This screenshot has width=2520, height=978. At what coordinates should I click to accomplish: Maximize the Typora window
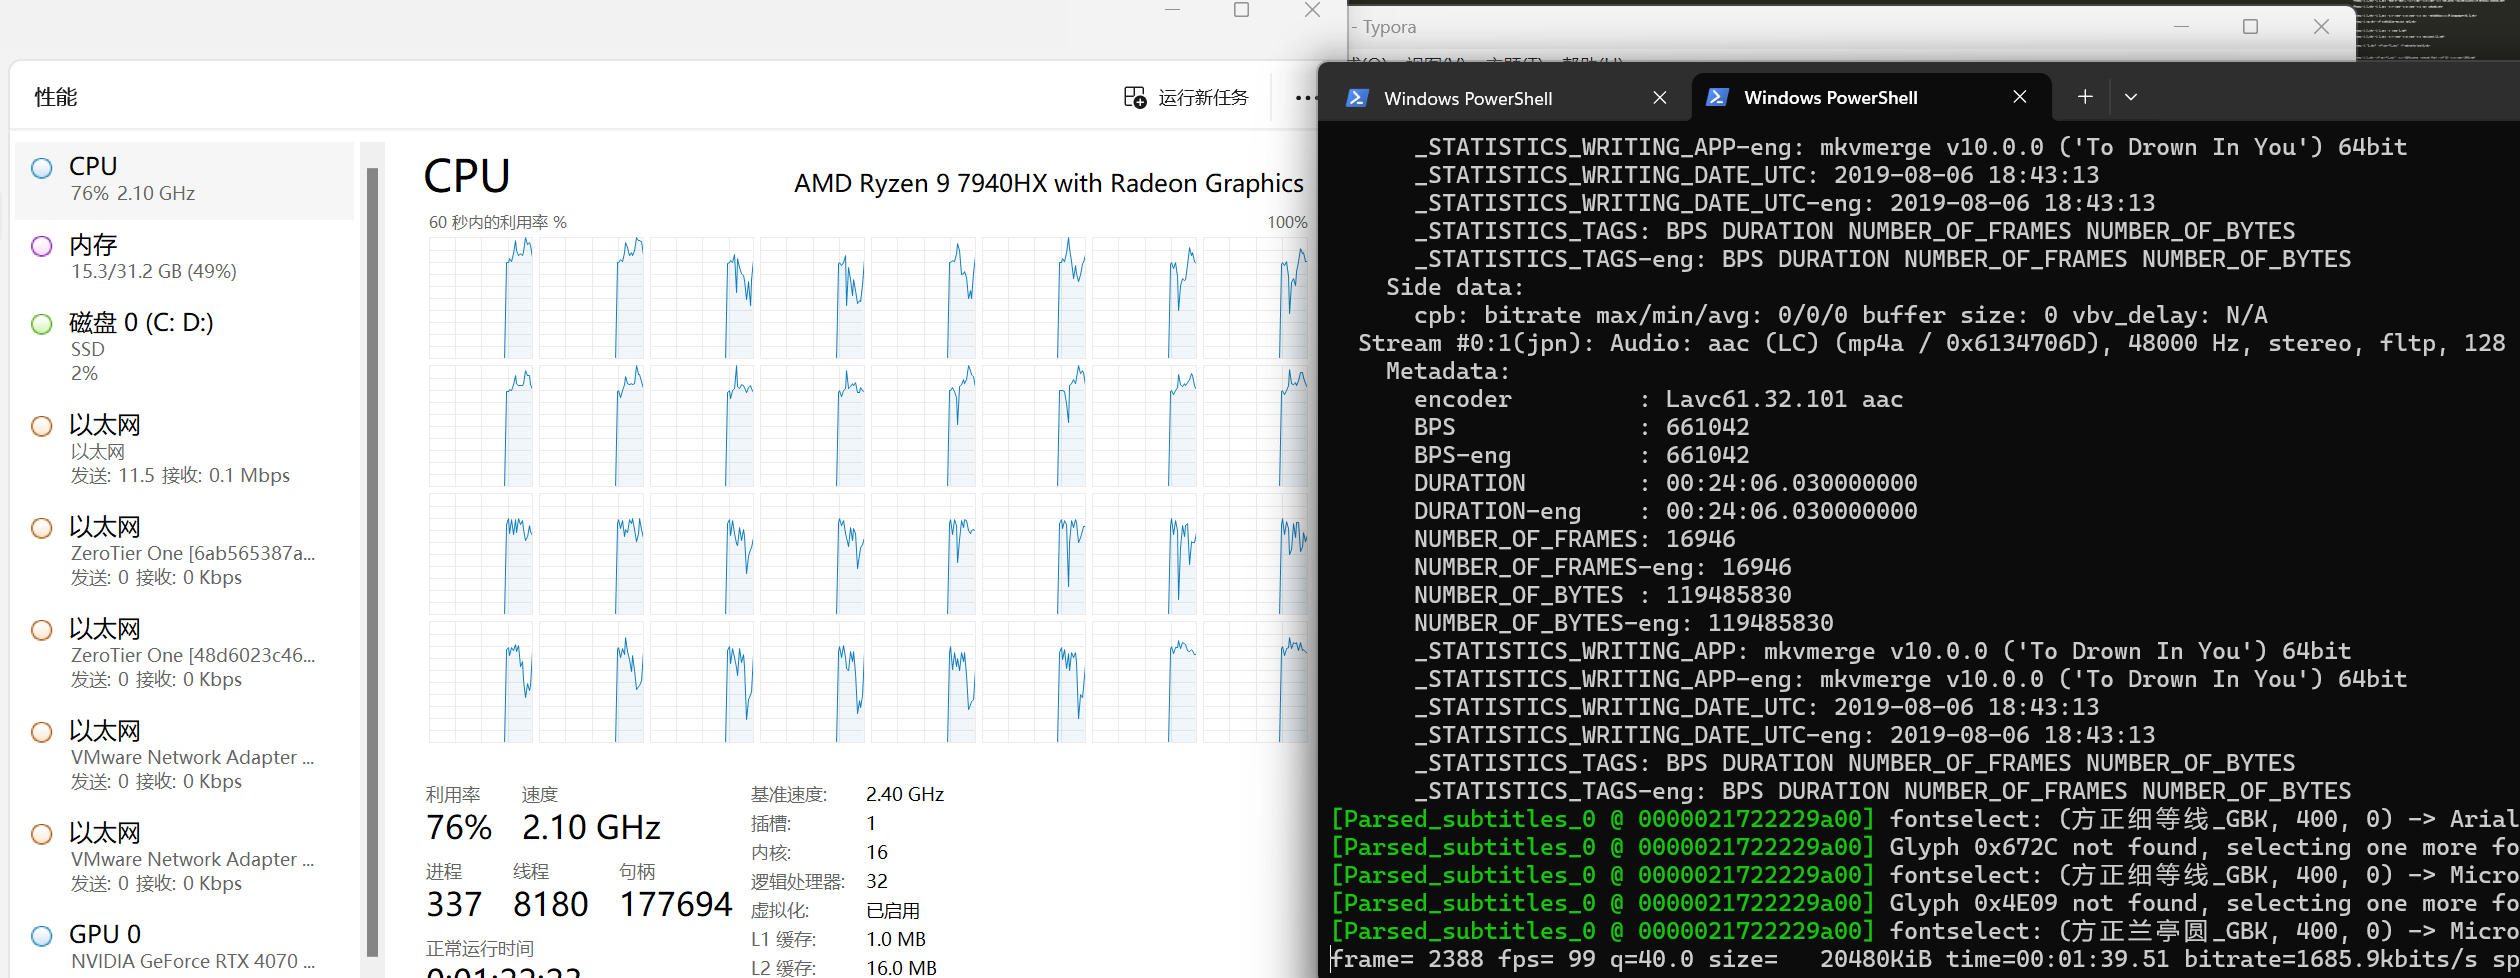click(x=2251, y=27)
